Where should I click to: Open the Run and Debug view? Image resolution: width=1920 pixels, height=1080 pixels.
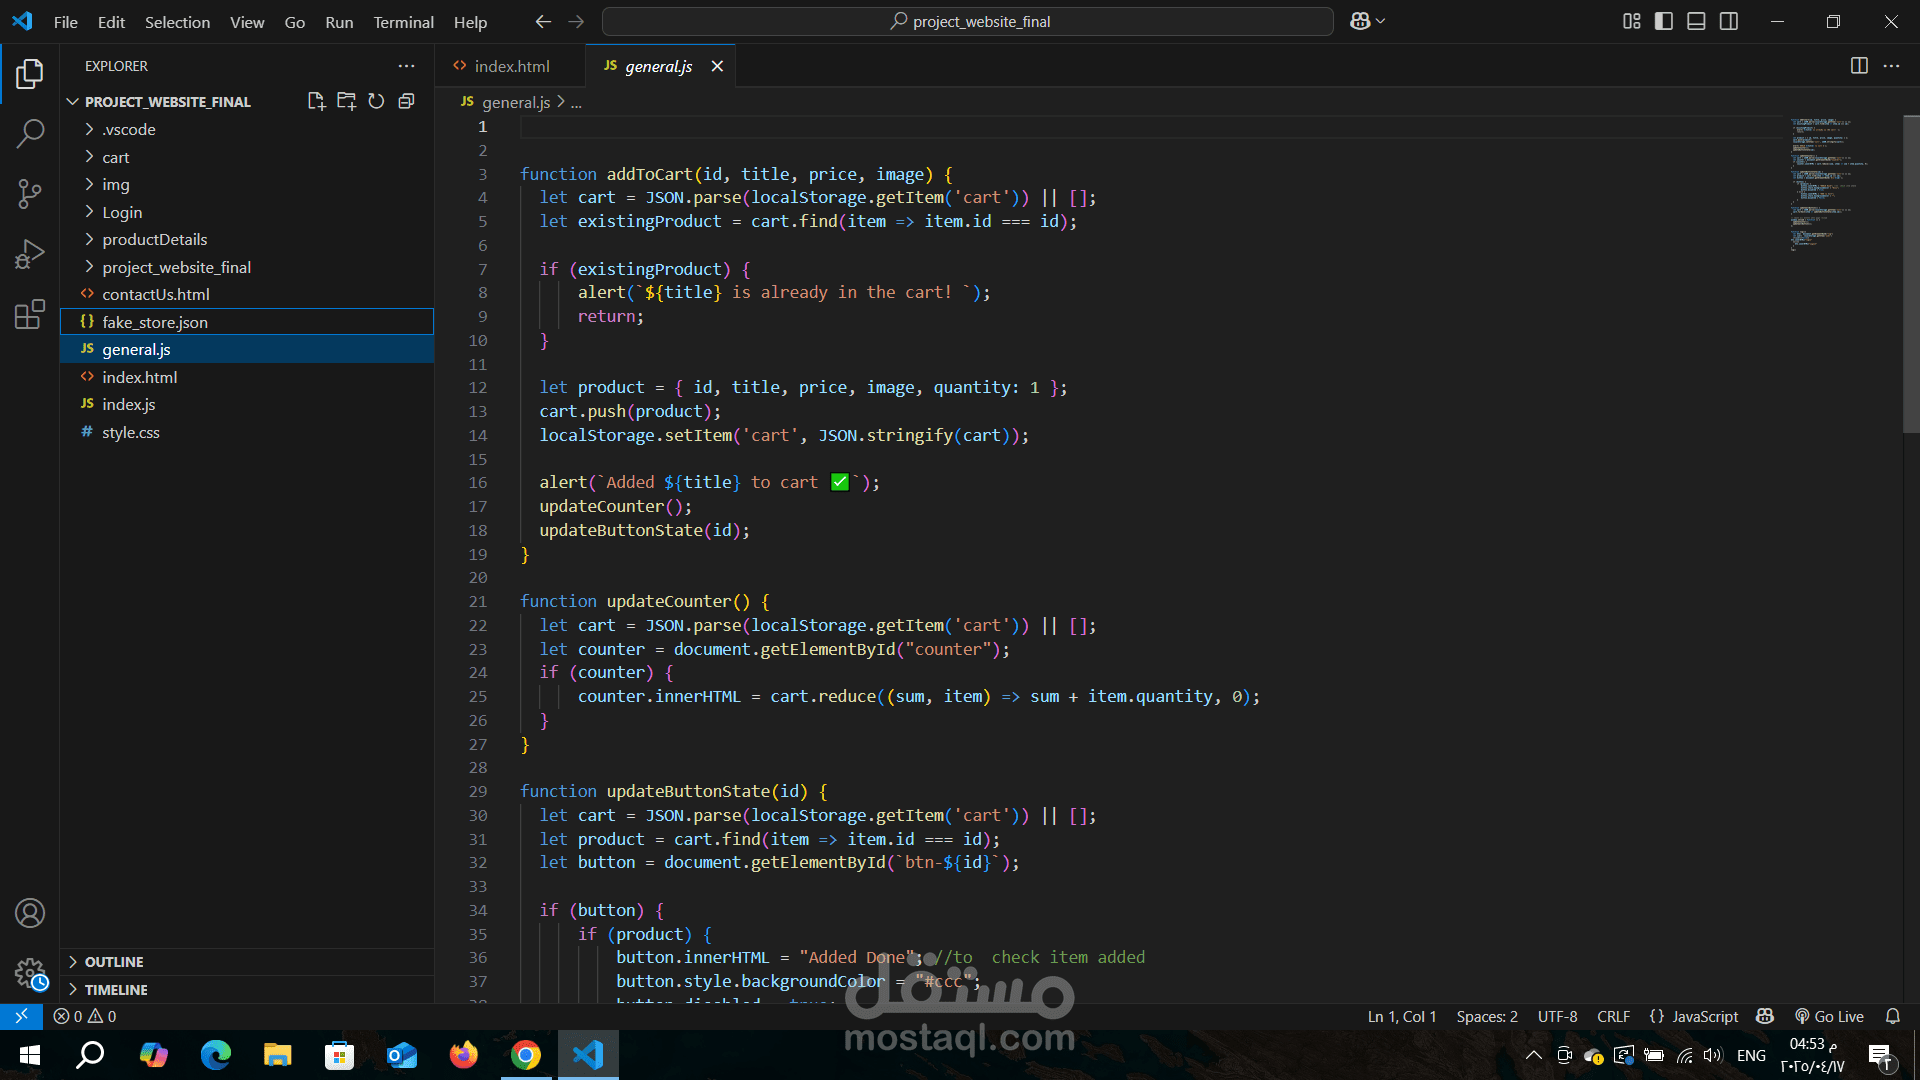point(30,253)
